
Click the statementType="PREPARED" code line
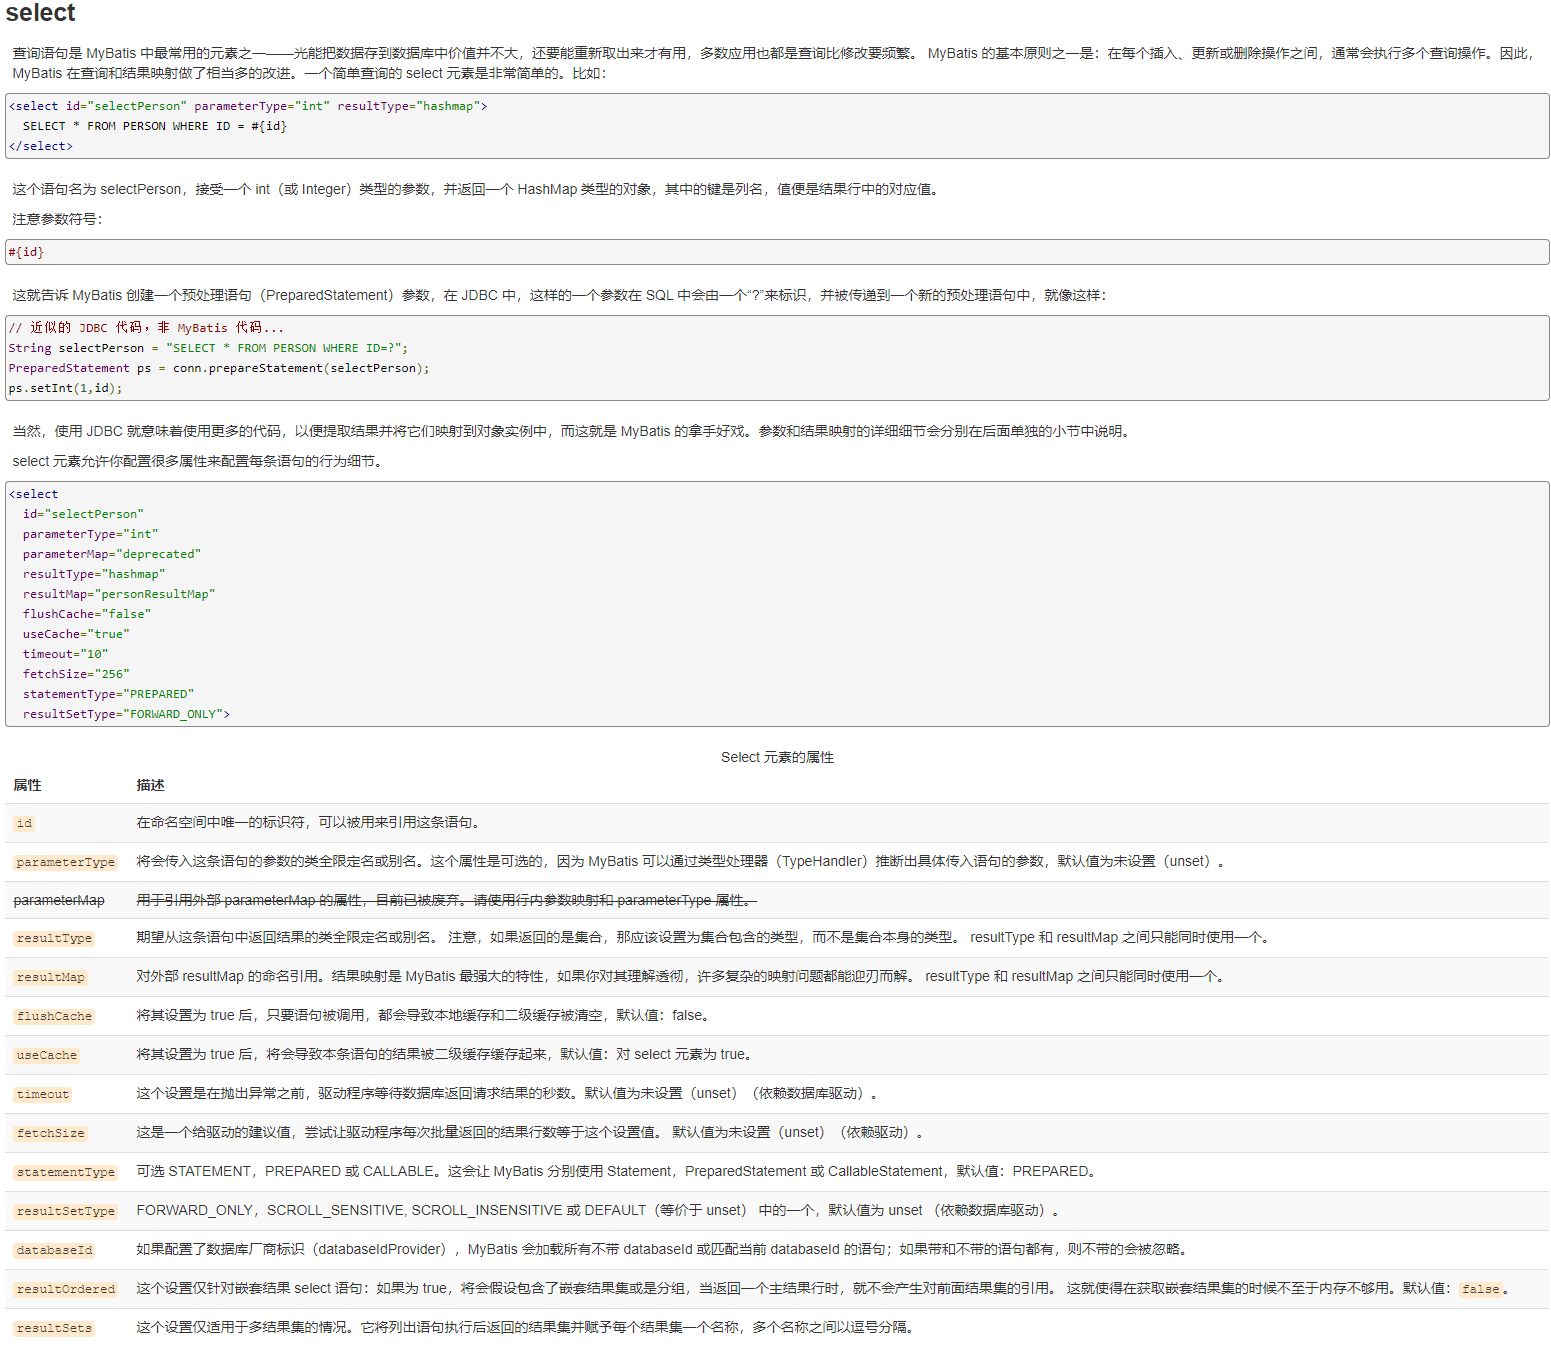pyautogui.click(x=109, y=694)
